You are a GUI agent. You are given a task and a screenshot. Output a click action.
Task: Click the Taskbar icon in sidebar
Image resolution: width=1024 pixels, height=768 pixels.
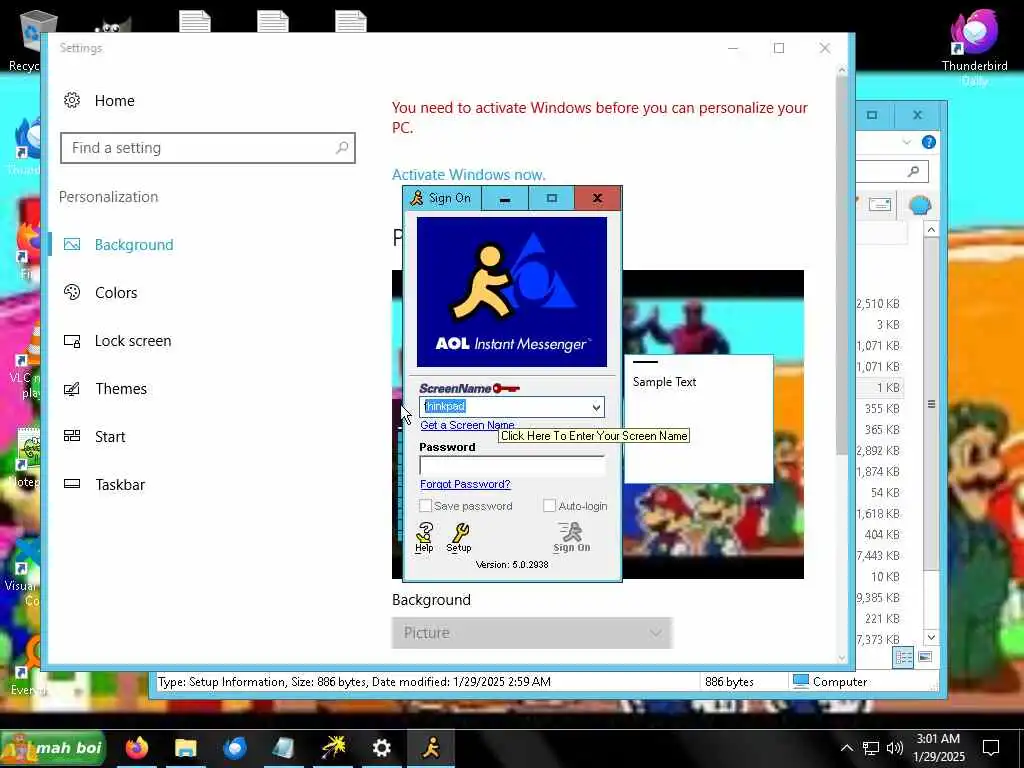pos(72,484)
